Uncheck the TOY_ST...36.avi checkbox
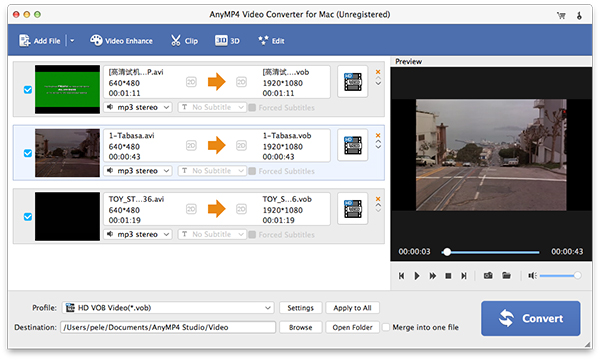This screenshot has height=360, width=600. pyautogui.click(x=28, y=217)
